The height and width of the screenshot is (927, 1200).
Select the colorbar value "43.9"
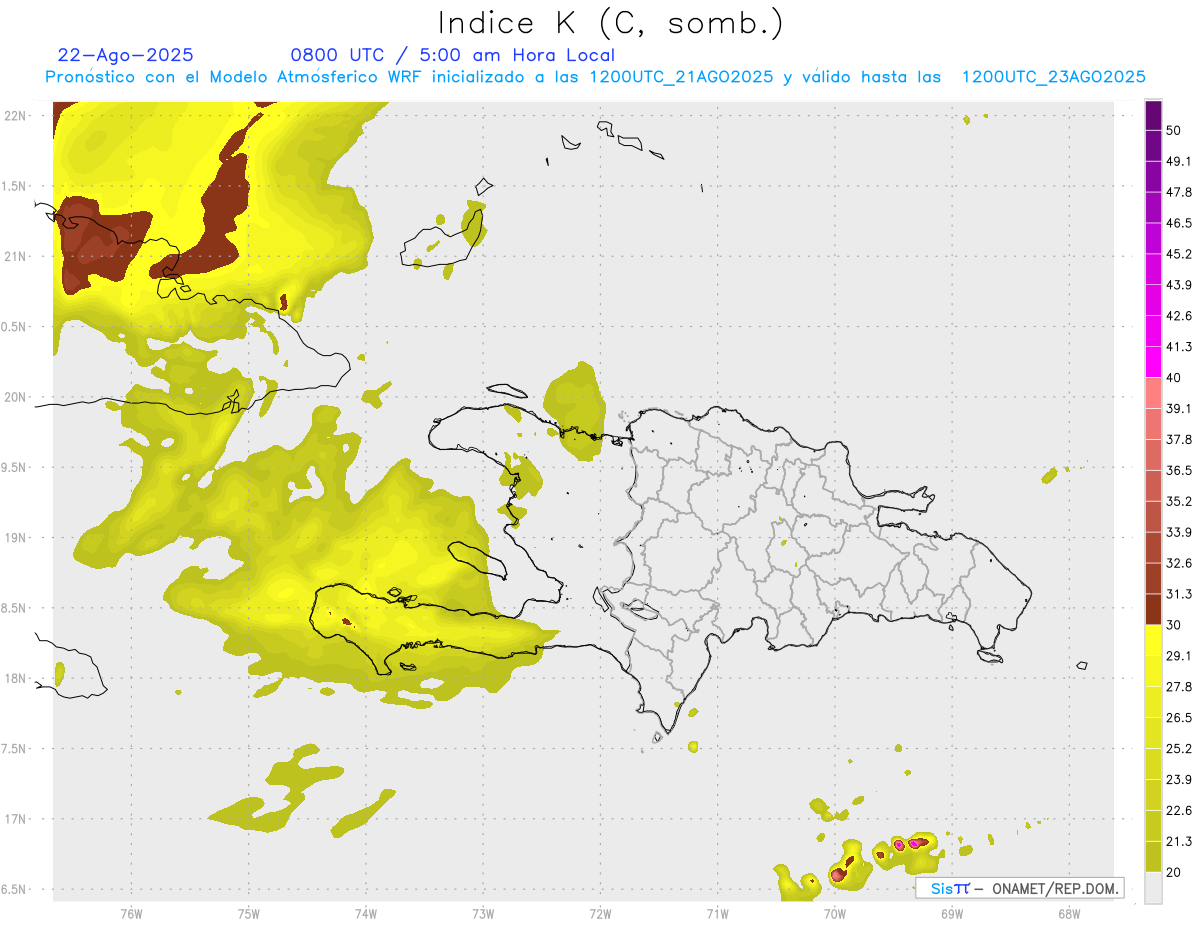click(1179, 285)
